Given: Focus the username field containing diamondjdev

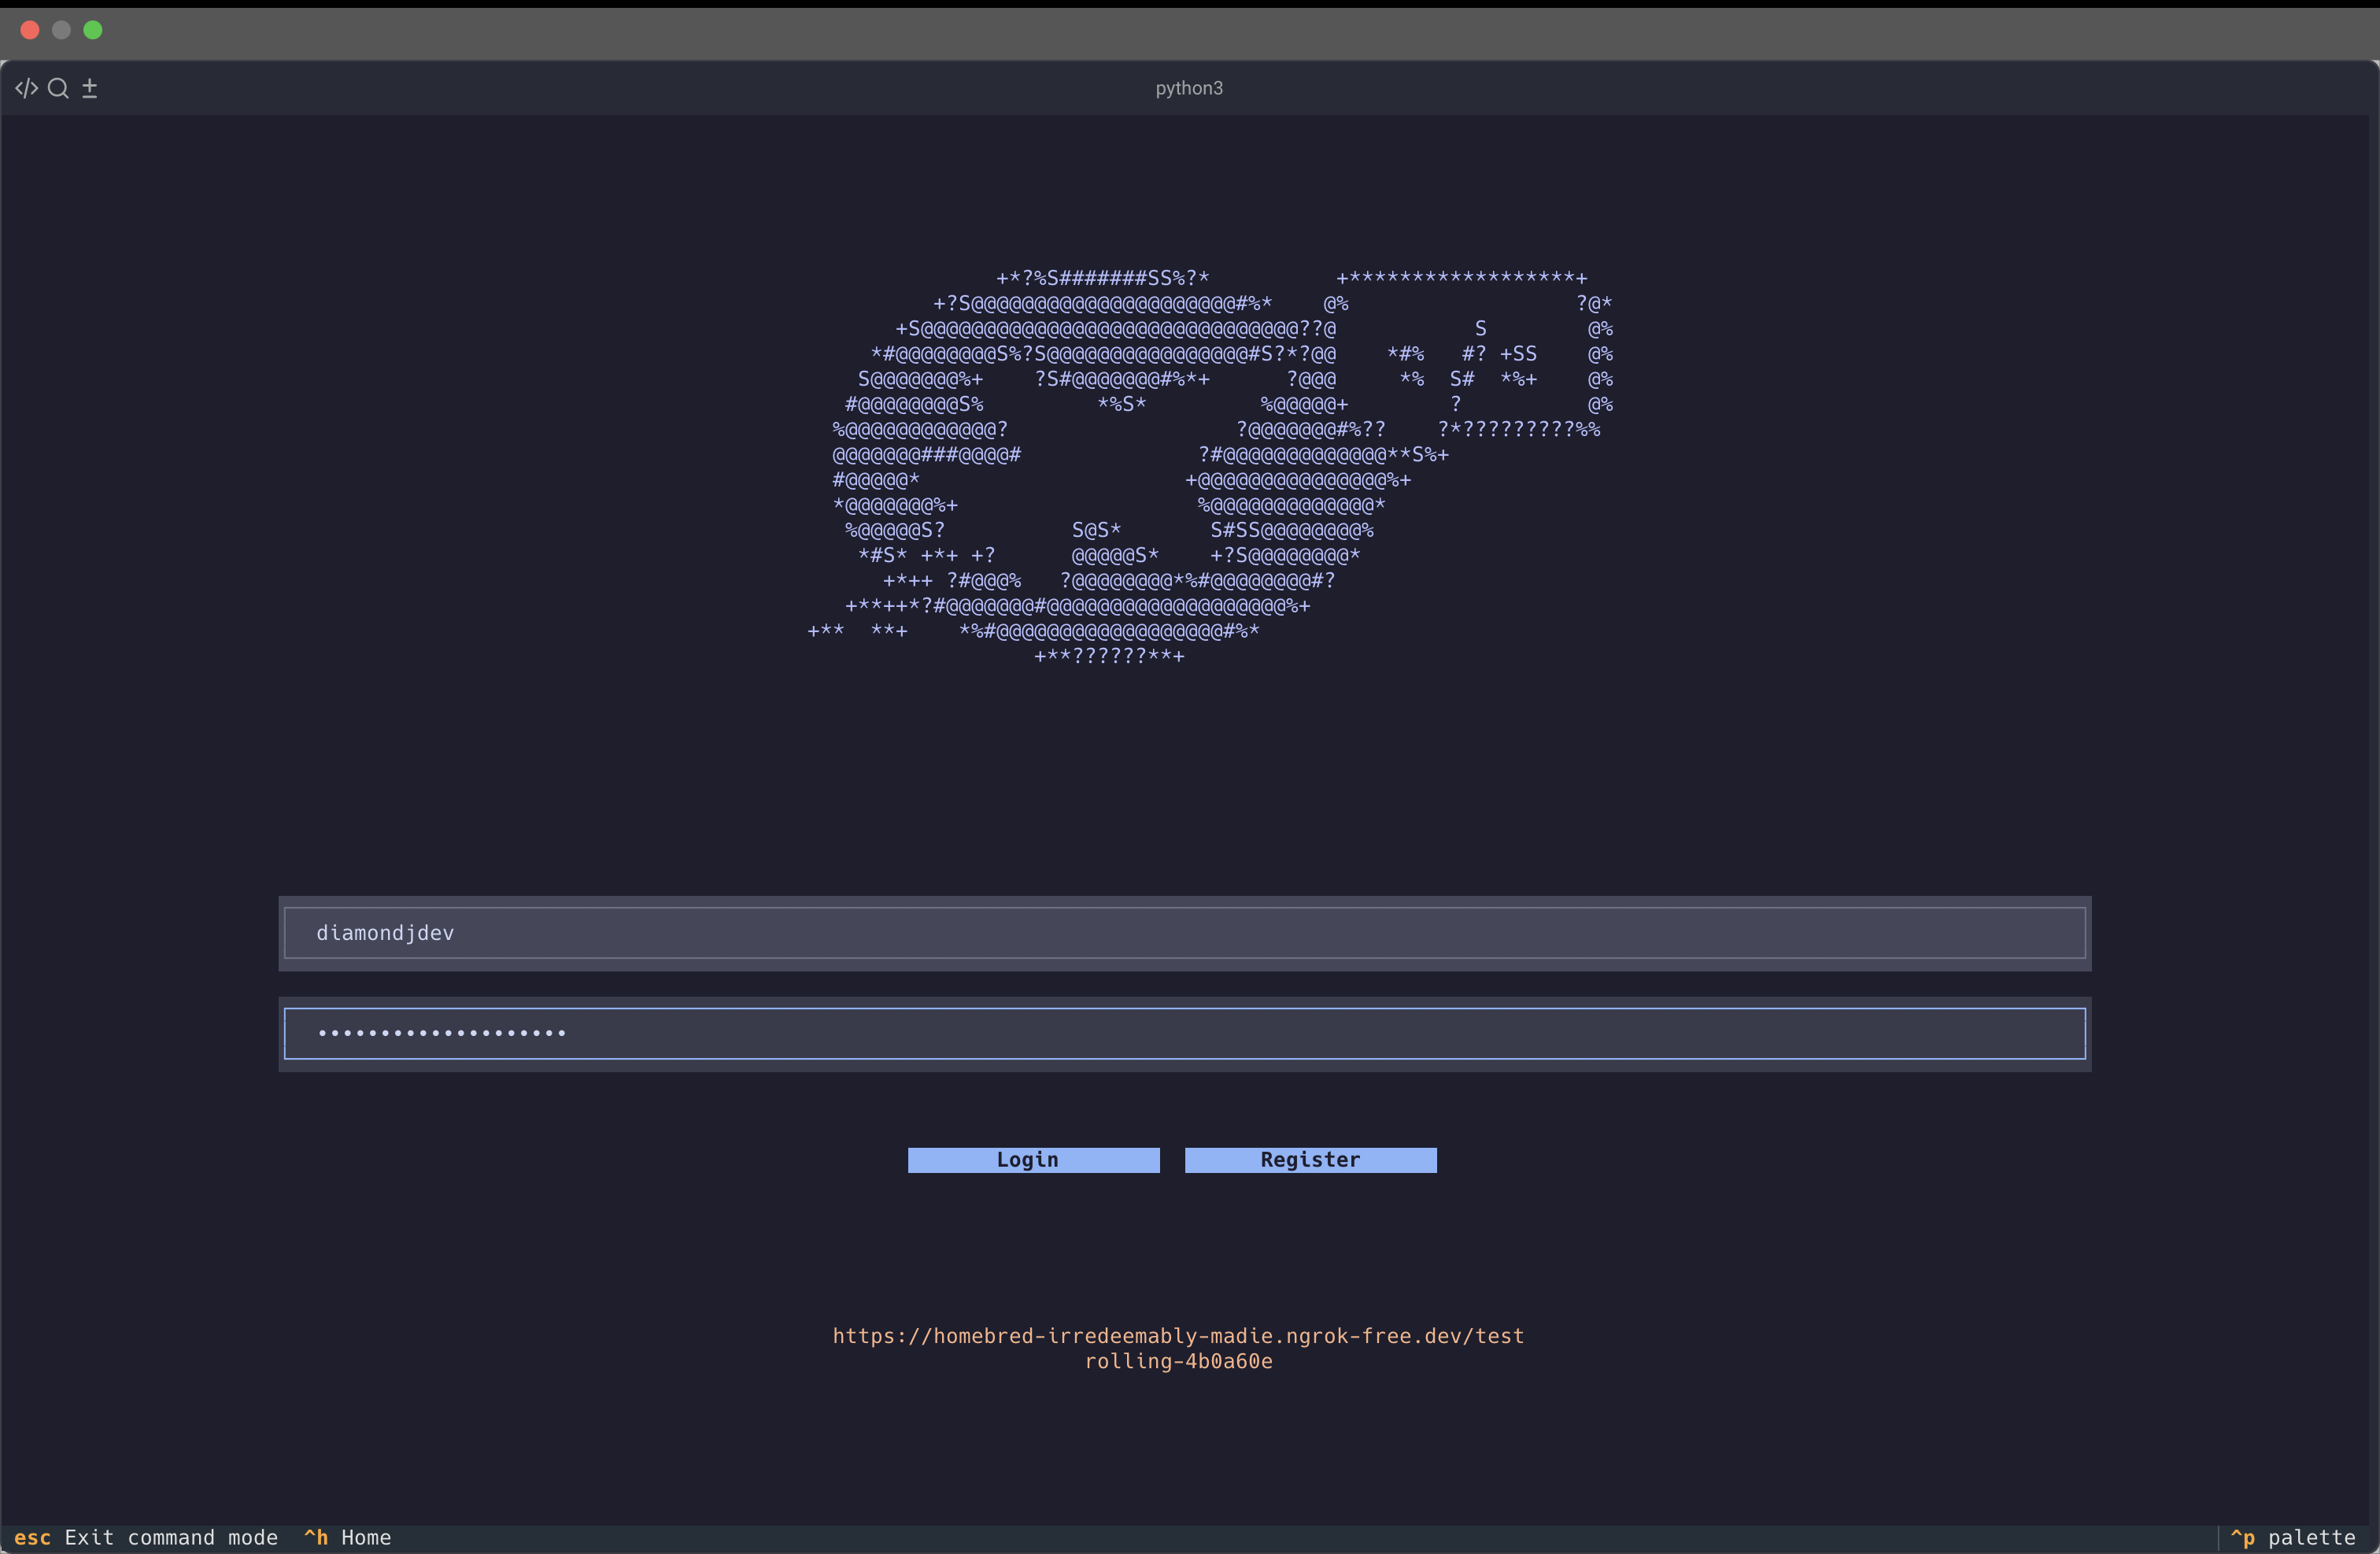Looking at the screenshot, I should 1184,933.
